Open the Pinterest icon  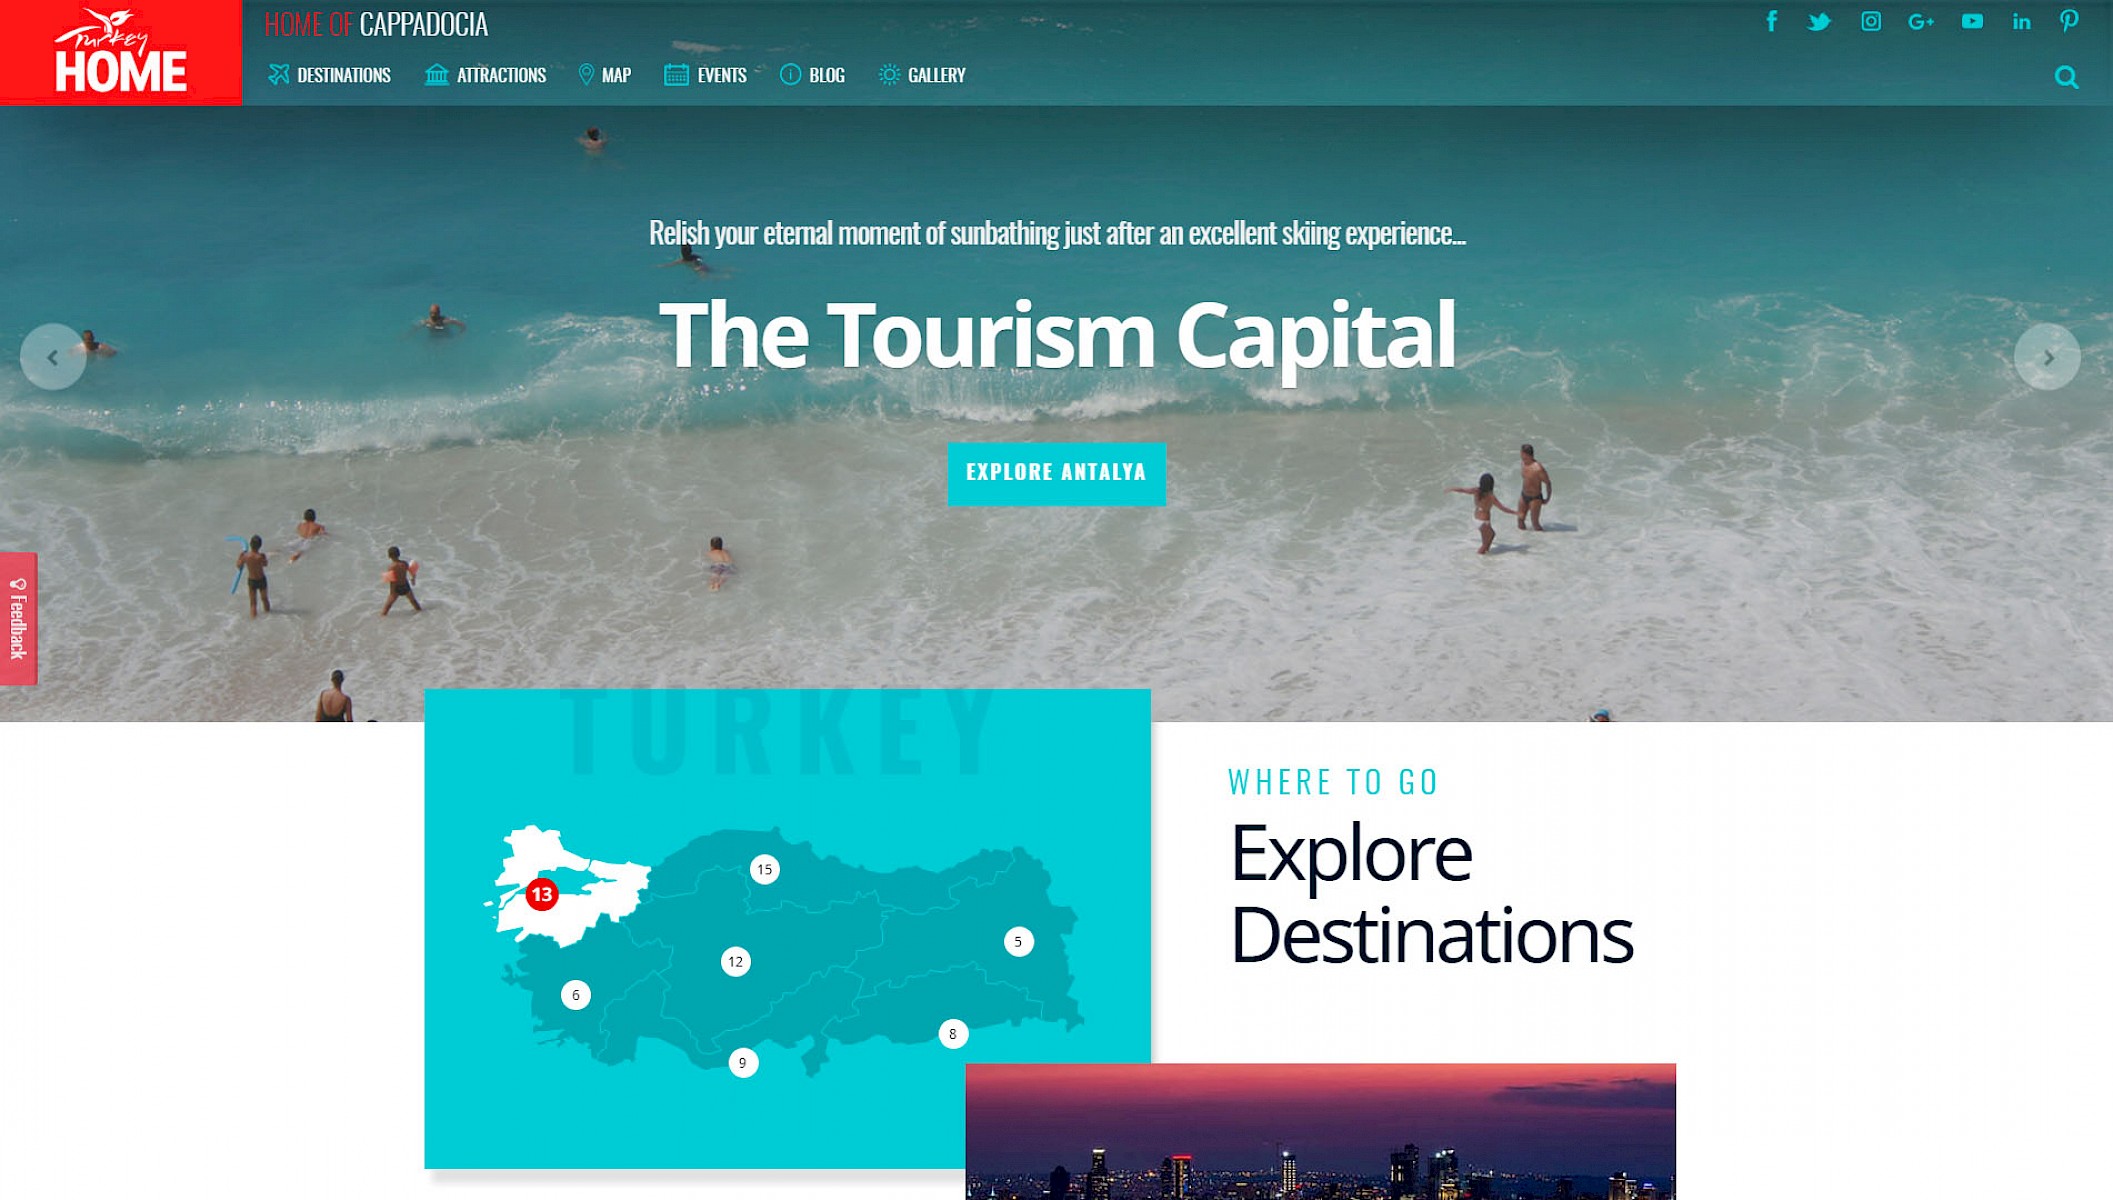[2069, 21]
